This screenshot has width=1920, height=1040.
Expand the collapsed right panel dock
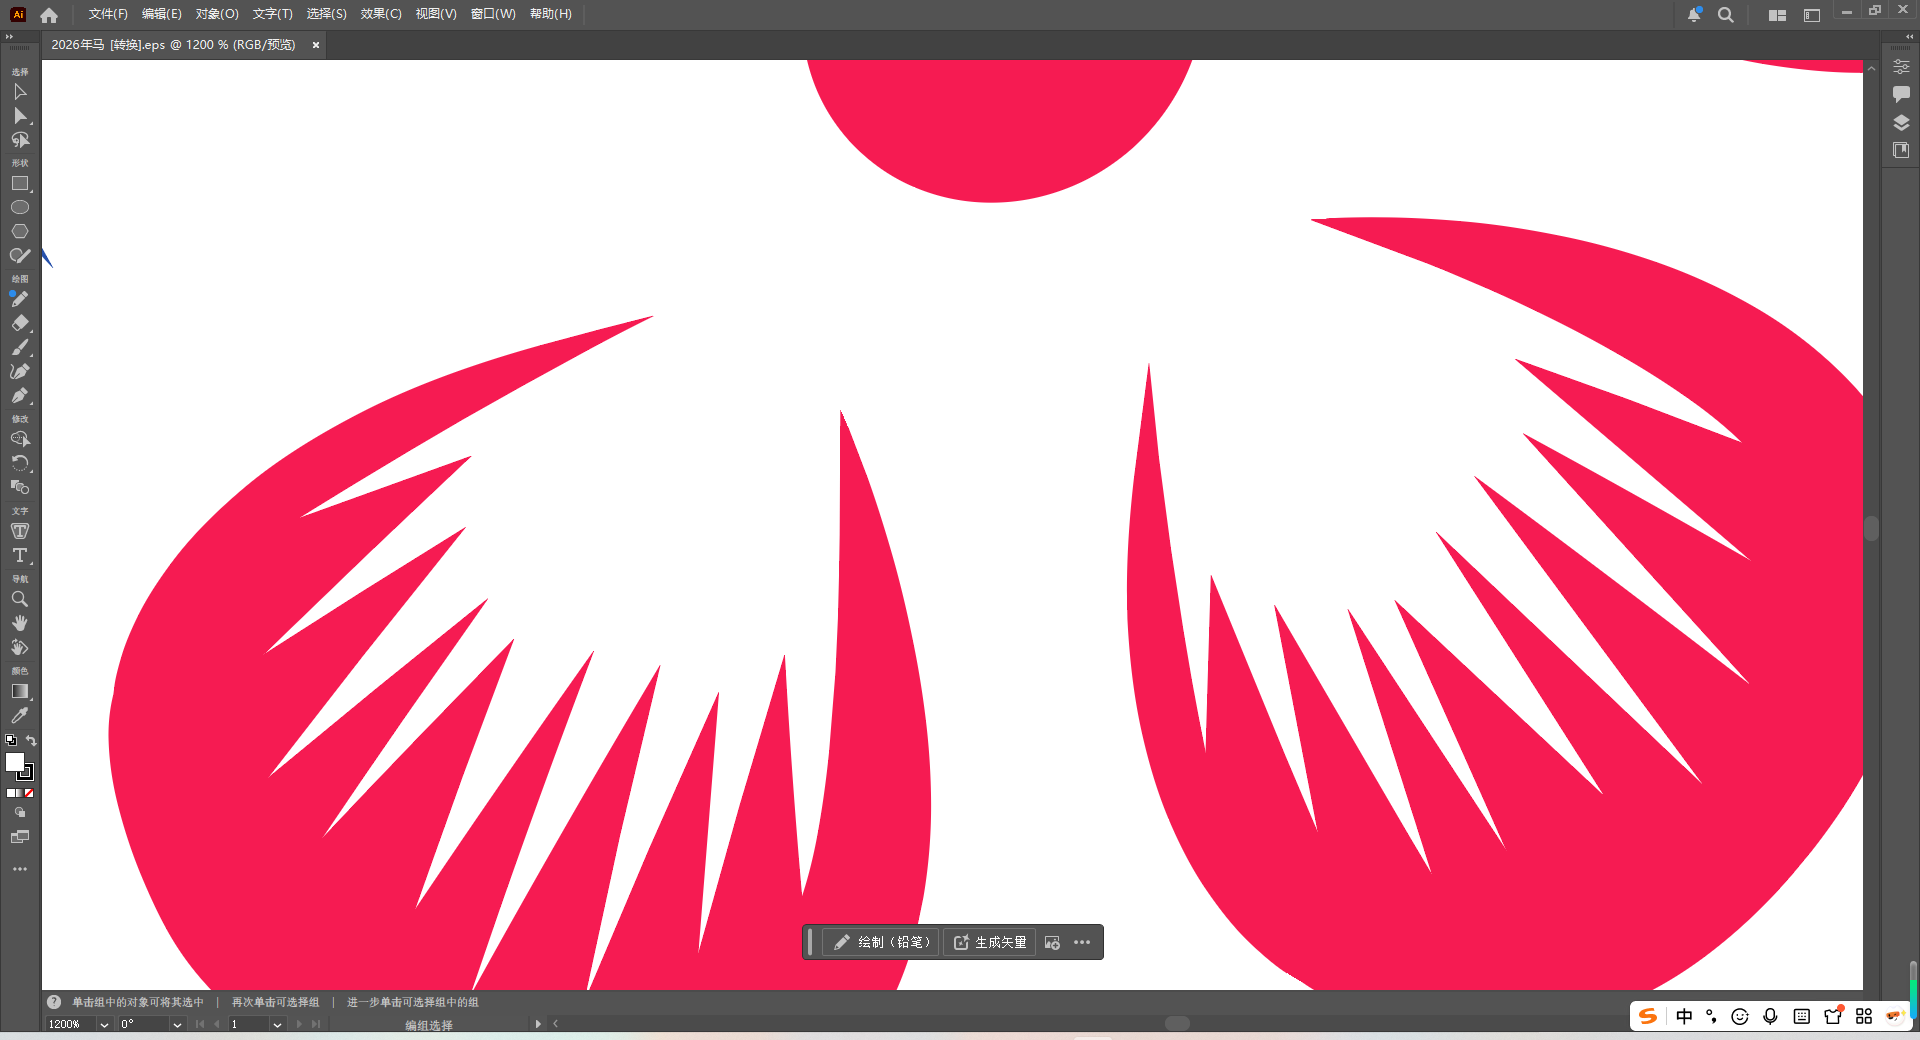(x=1909, y=36)
